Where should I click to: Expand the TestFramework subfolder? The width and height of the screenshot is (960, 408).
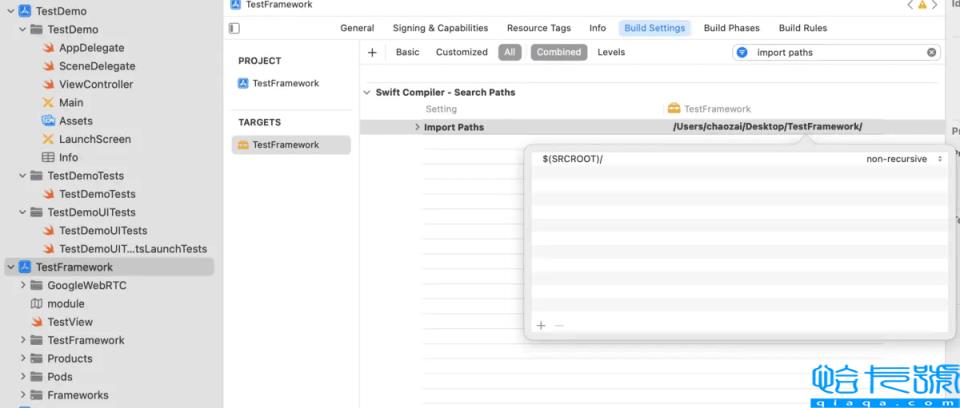23,340
